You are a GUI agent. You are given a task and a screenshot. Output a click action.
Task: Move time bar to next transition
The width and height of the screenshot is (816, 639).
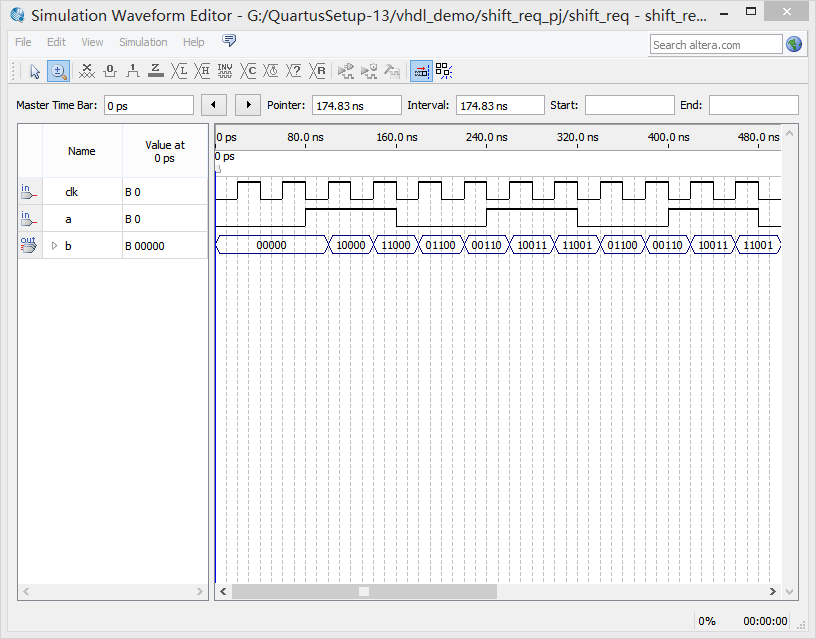(248, 105)
